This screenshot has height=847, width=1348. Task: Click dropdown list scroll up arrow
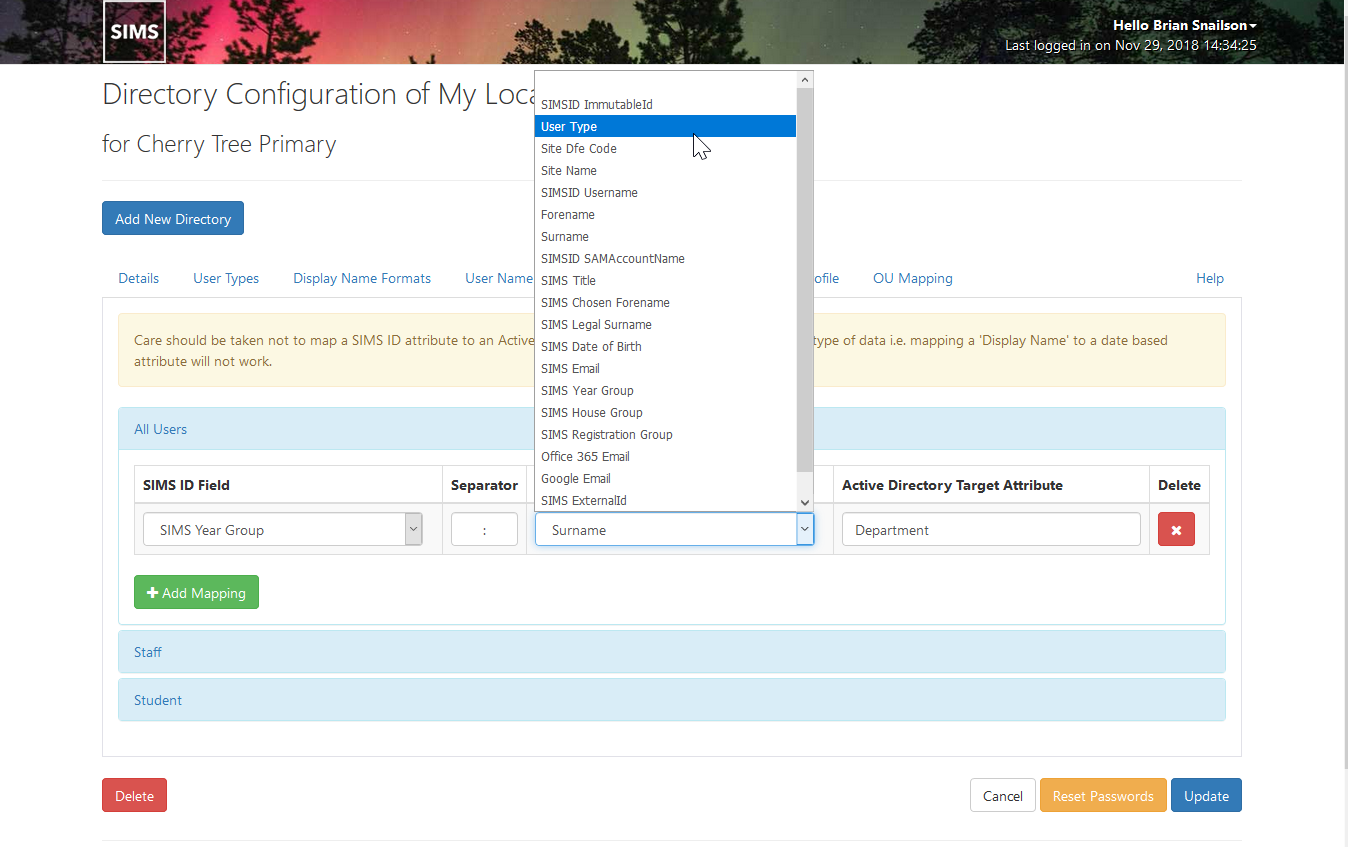[804, 79]
